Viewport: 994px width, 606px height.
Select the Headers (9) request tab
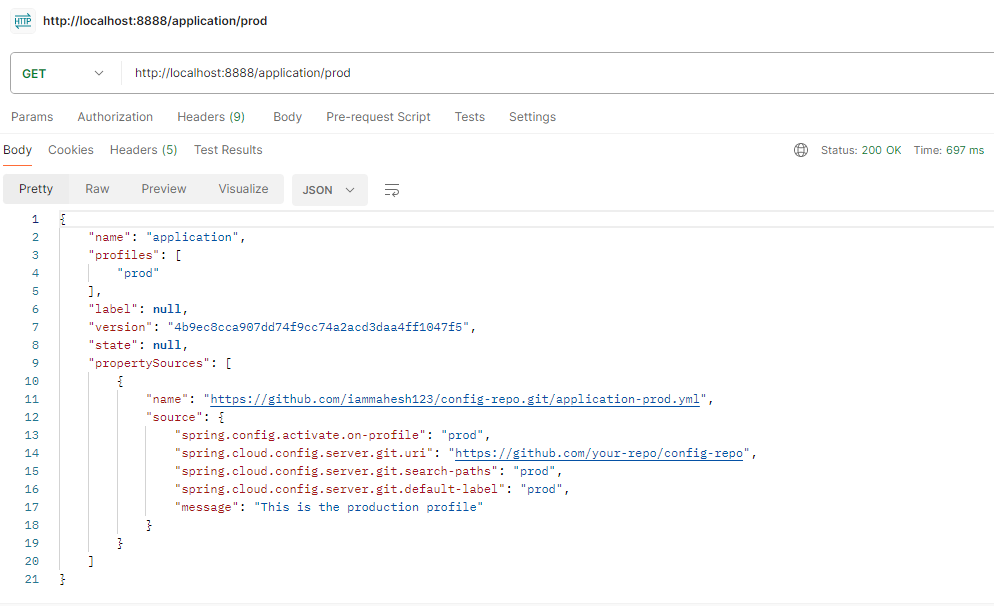click(x=211, y=117)
